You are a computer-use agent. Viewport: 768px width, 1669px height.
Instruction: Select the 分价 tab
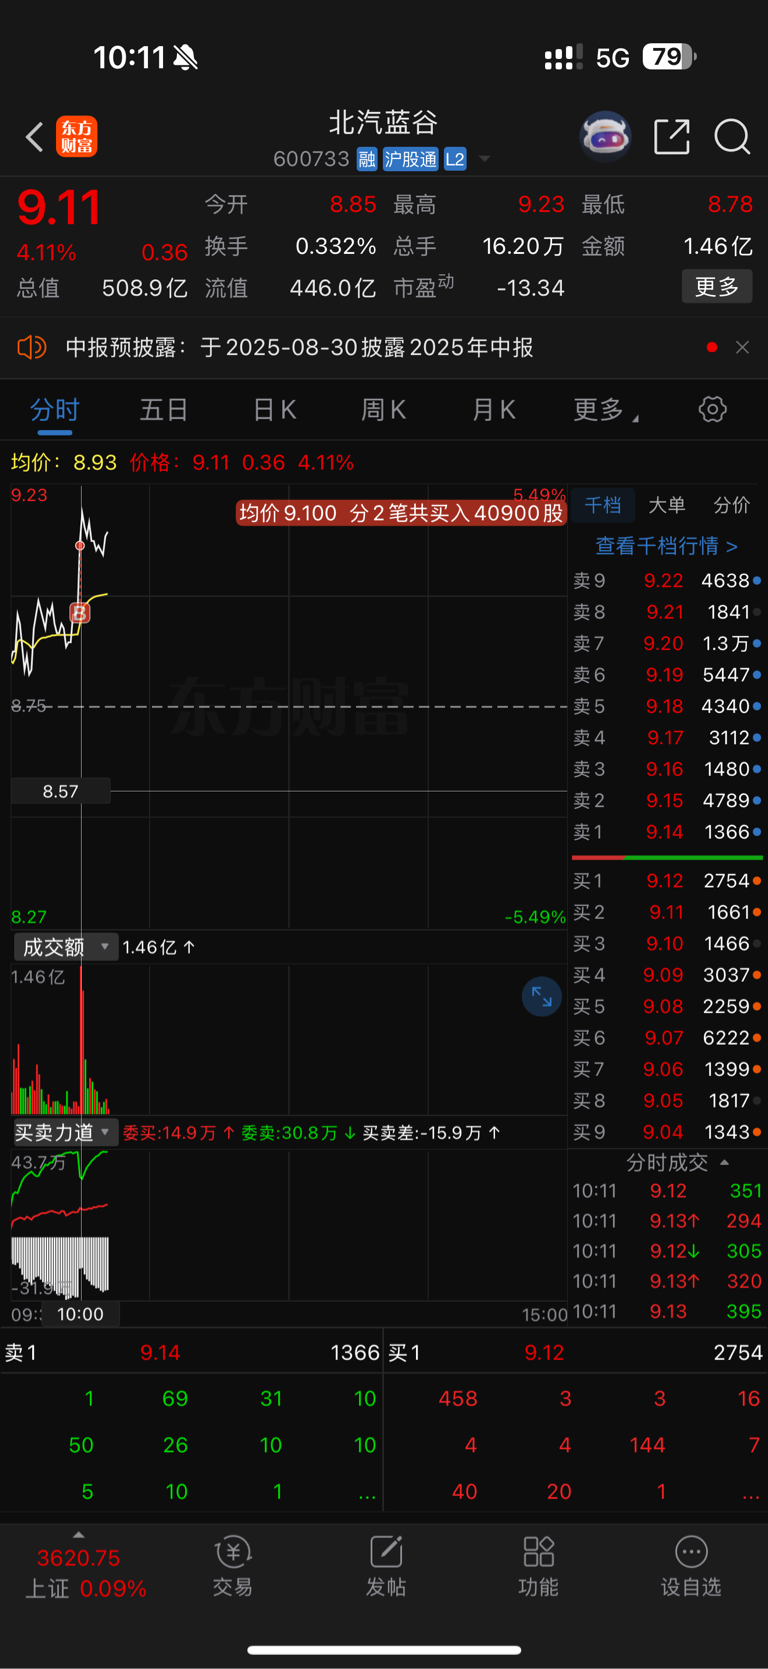coord(731,505)
